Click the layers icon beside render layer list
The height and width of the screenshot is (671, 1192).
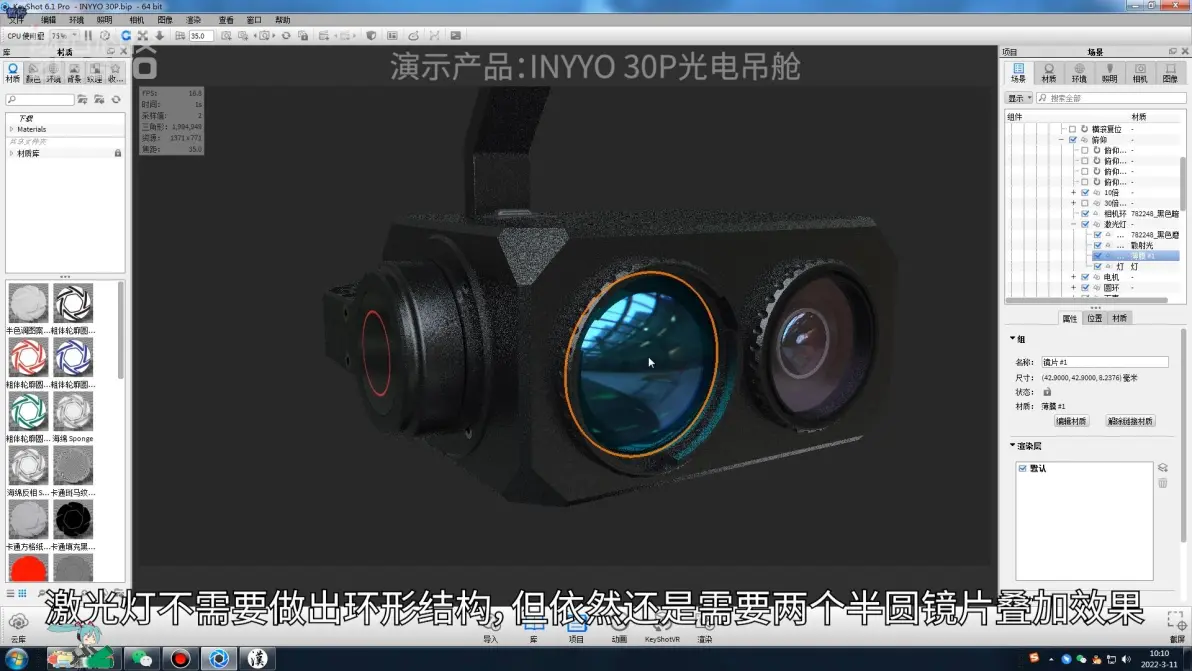click(x=1162, y=468)
